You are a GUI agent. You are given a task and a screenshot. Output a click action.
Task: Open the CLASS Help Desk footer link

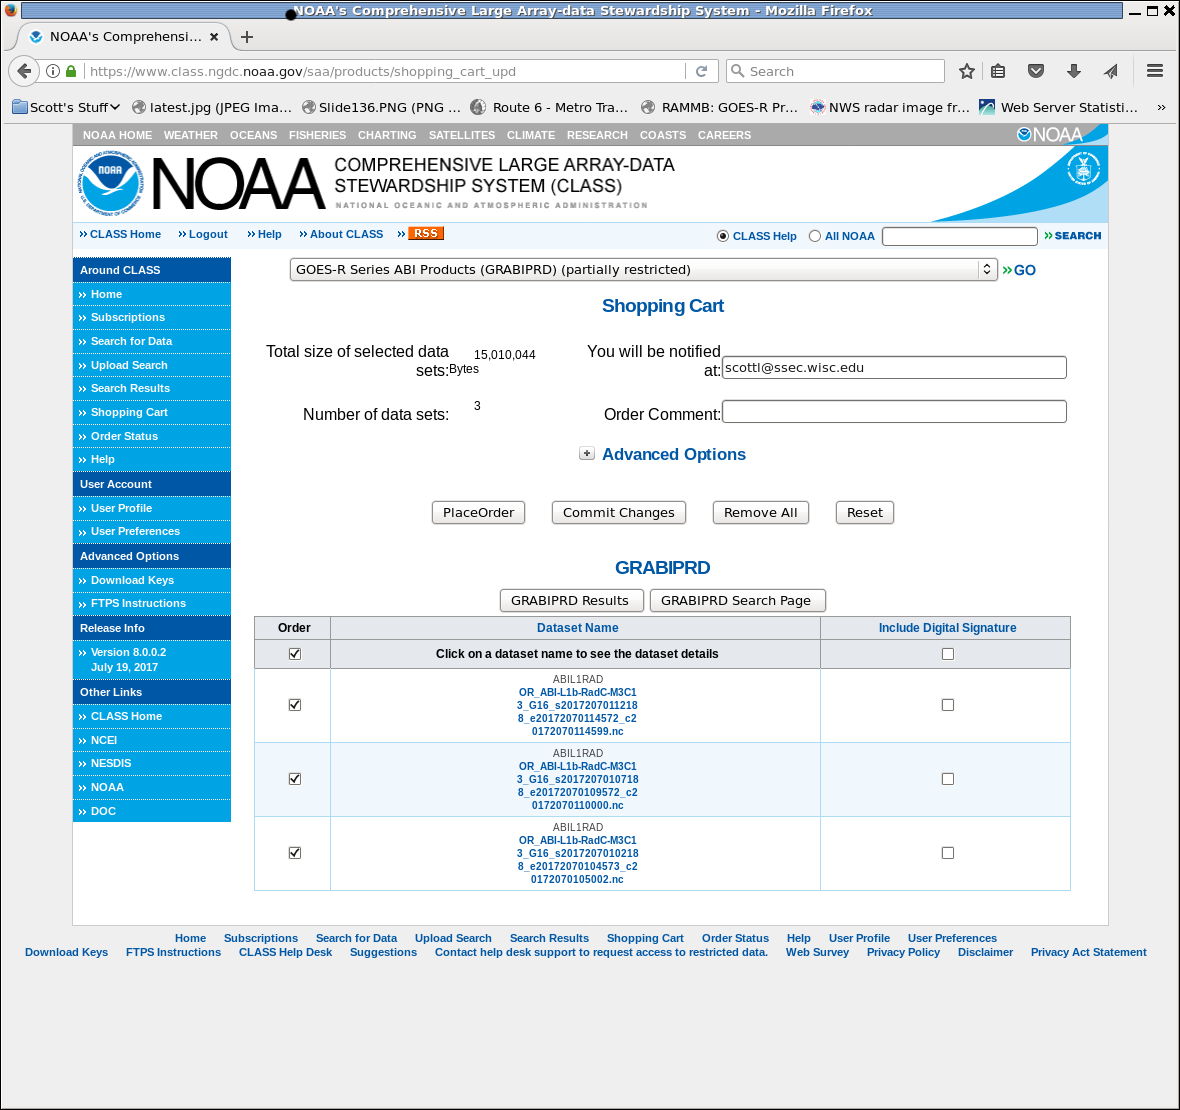[285, 953]
